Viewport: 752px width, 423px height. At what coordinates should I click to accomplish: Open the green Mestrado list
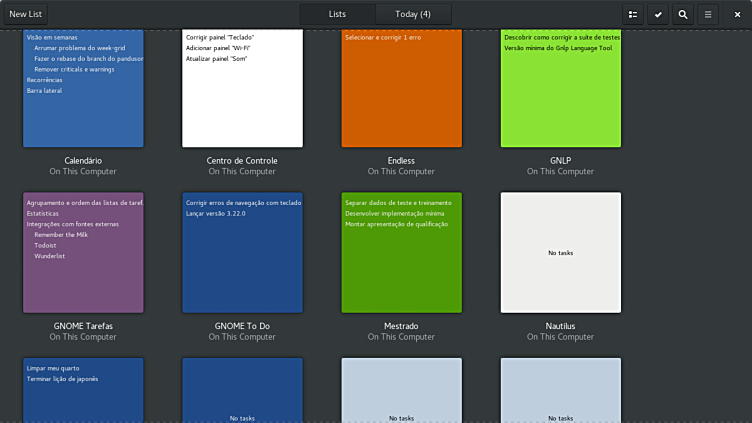click(x=401, y=253)
